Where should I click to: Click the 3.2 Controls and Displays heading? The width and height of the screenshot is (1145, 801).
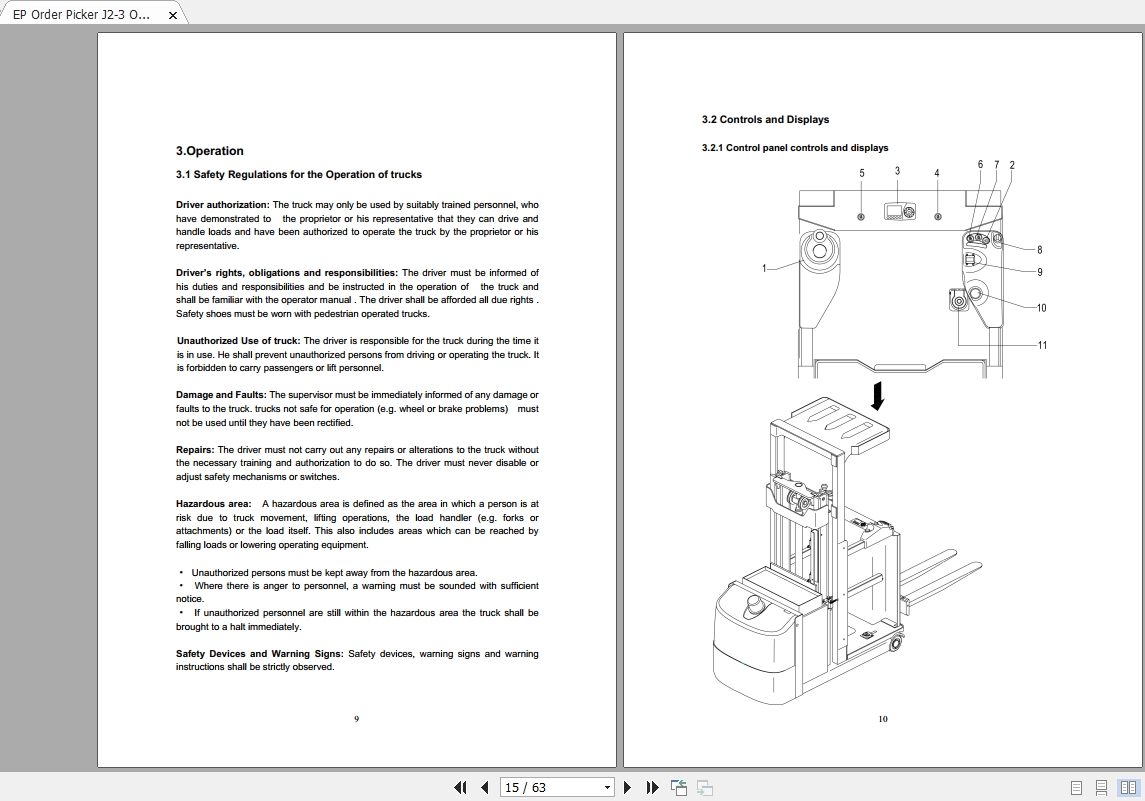(764, 119)
